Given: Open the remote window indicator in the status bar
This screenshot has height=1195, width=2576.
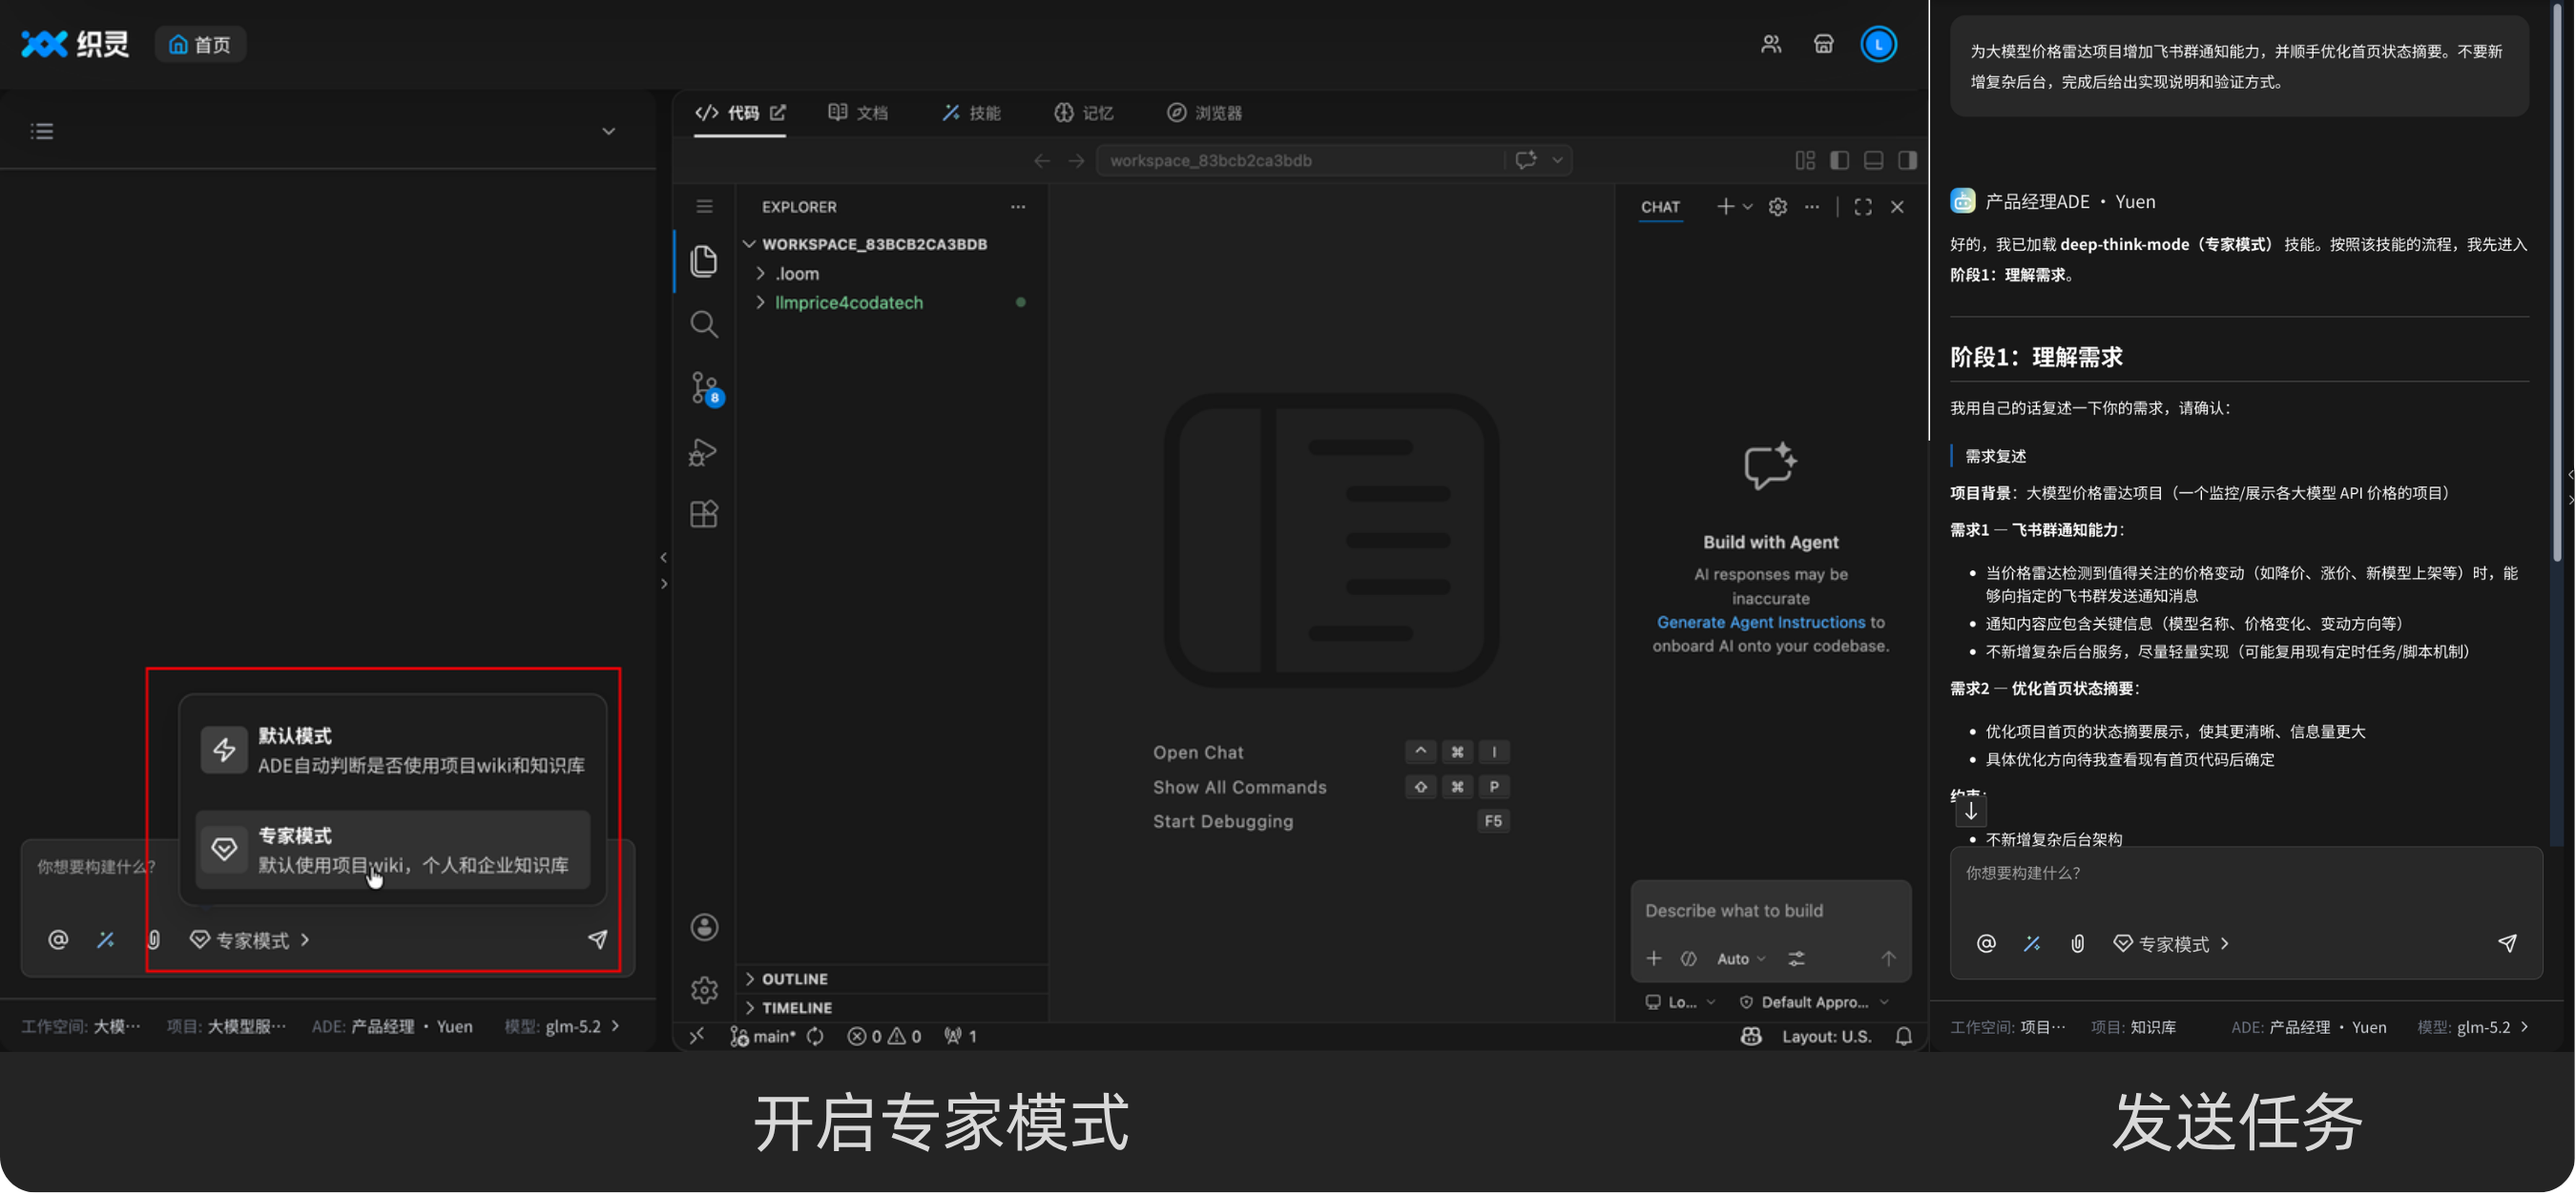Looking at the screenshot, I should coord(697,1036).
